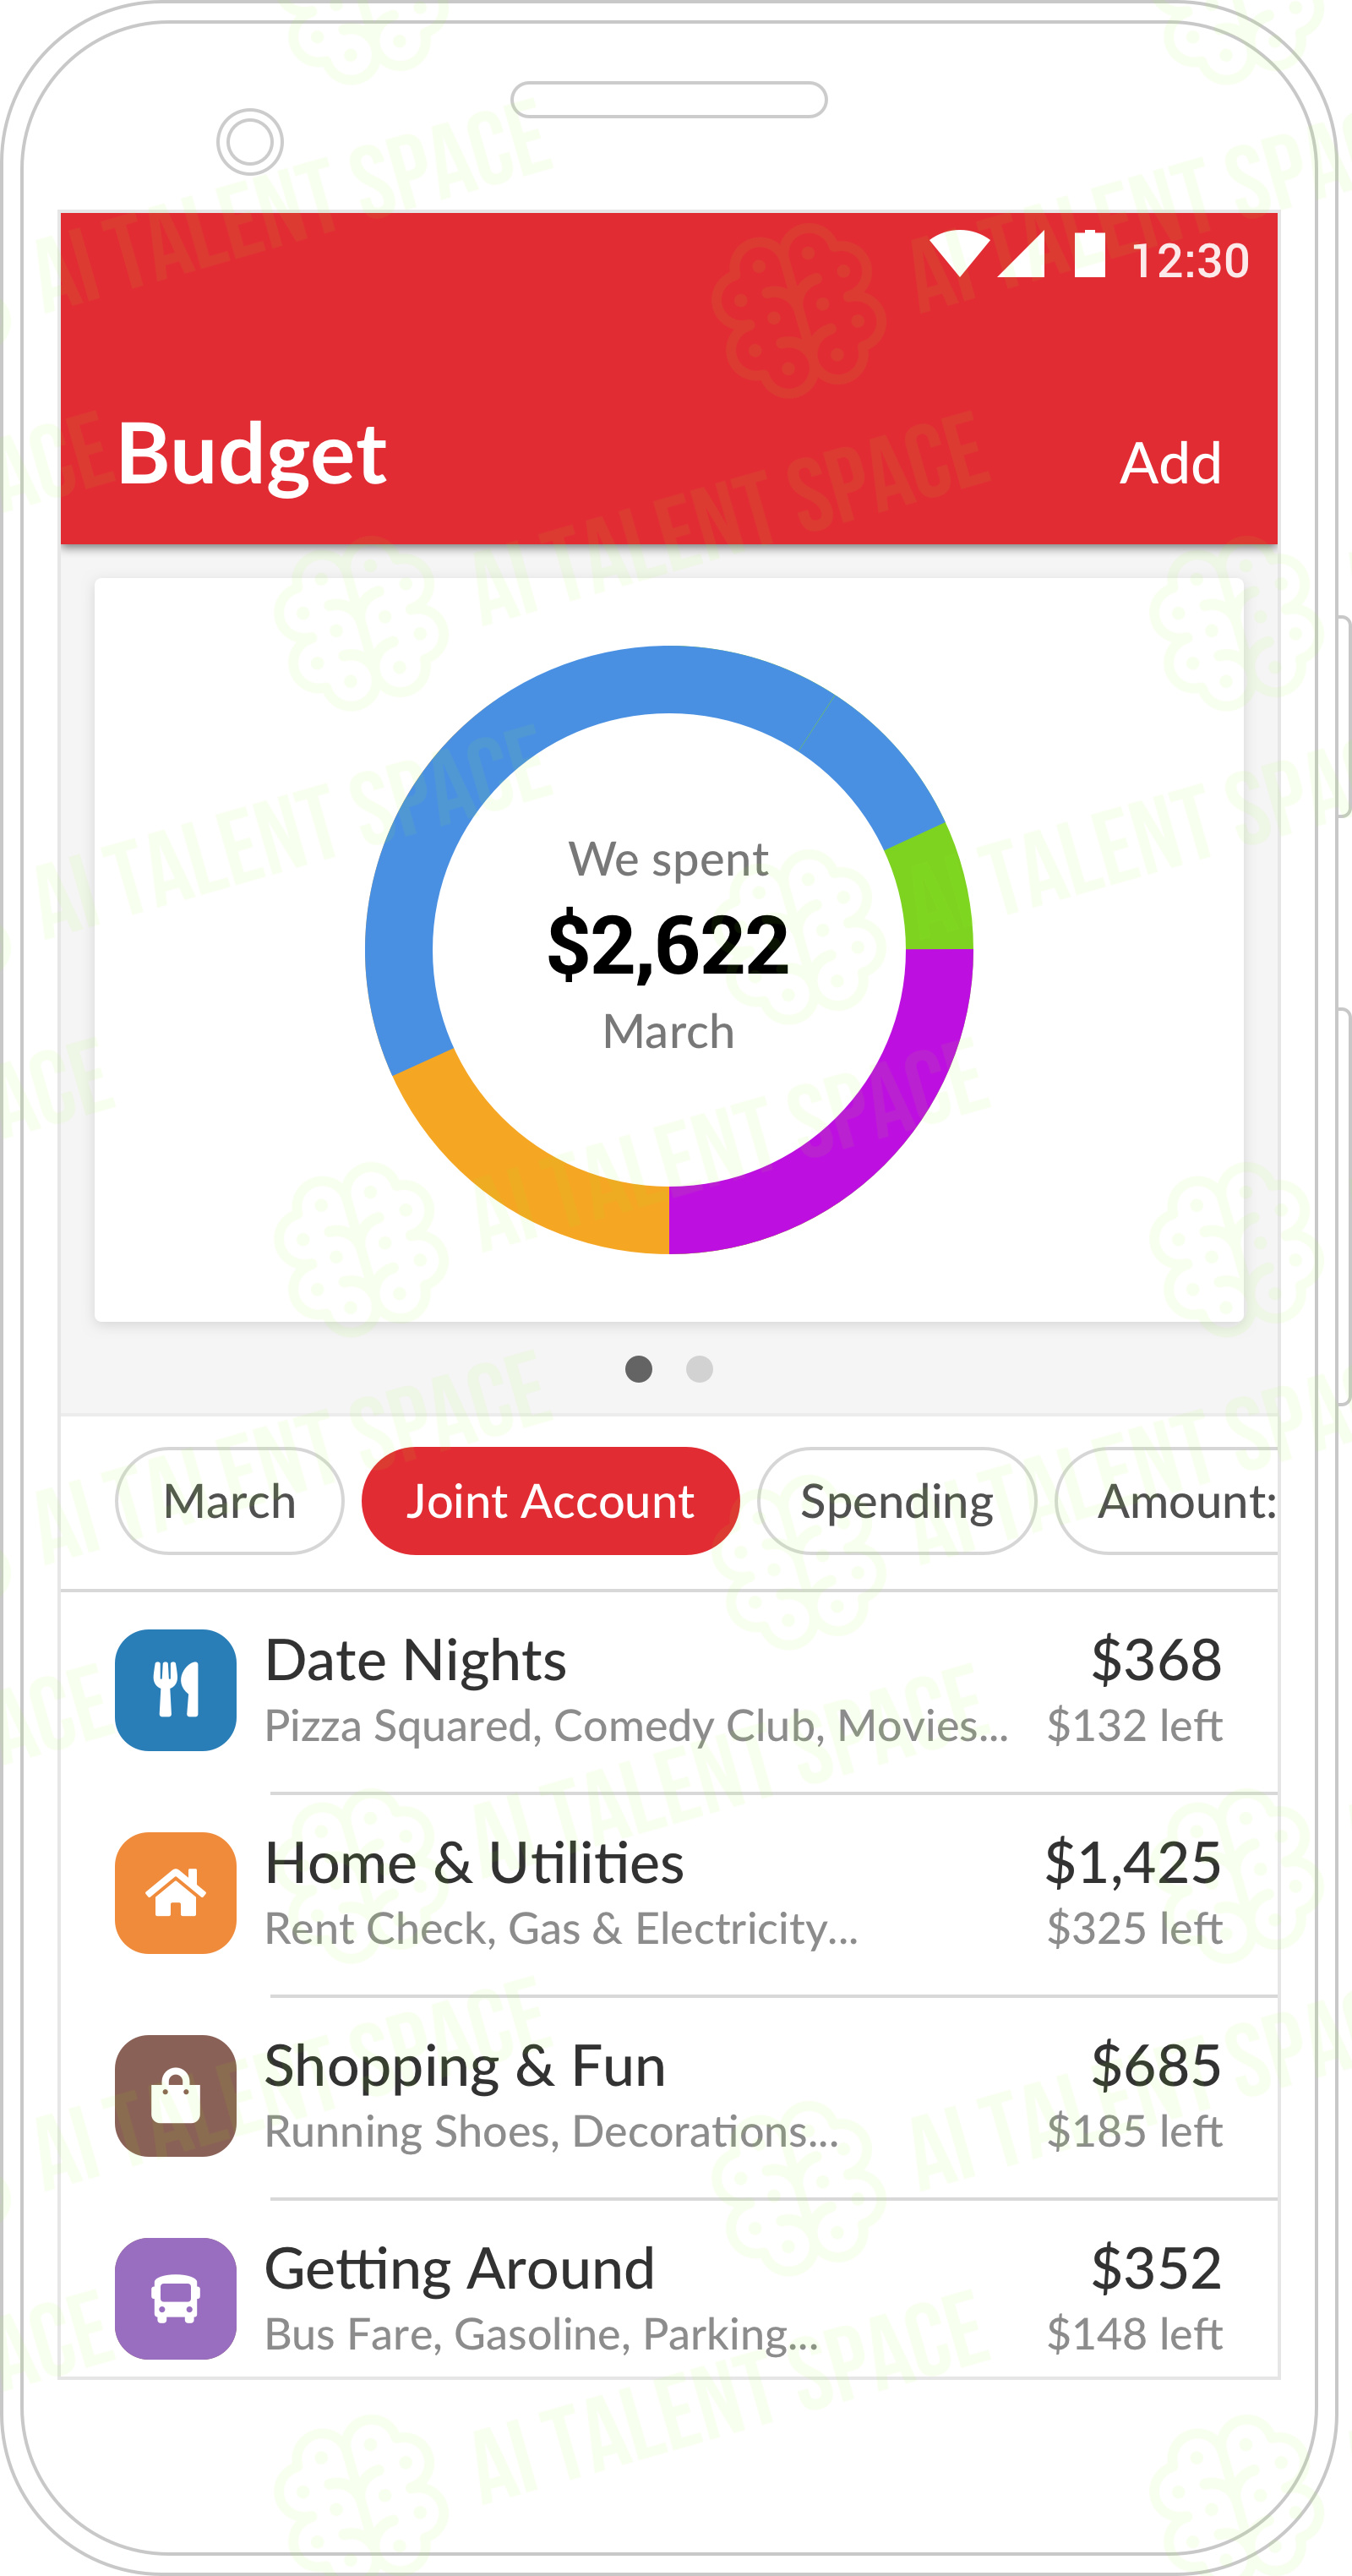The image size is (1352, 2576).
Task: Click the $1,425 Home & Utilities amount
Action: [1133, 1862]
